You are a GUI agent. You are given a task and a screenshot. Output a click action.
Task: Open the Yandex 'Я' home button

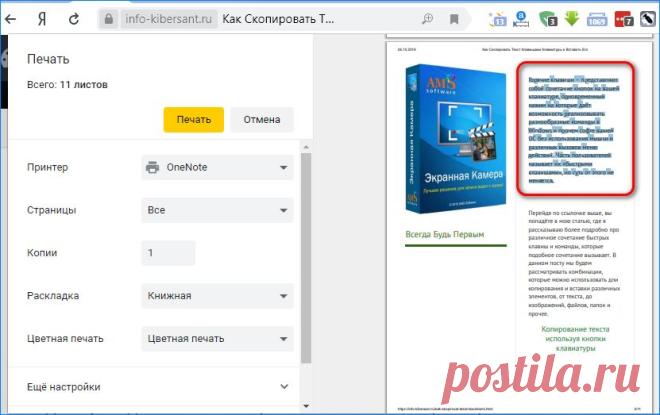click(x=42, y=19)
